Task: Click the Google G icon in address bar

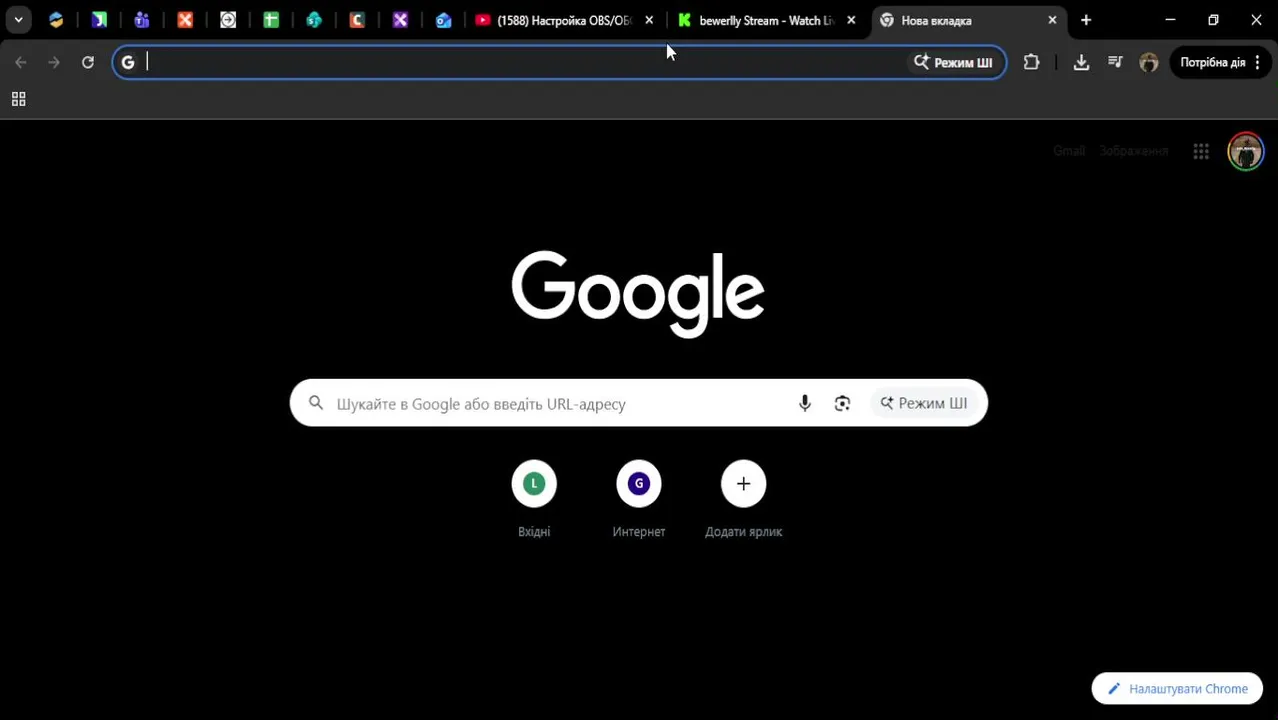Action: point(128,62)
